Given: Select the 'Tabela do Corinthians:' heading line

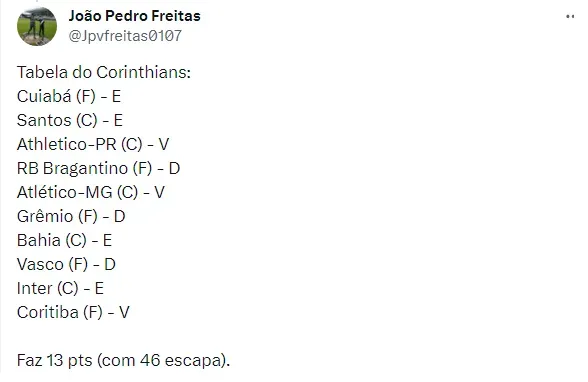Looking at the screenshot, I should tap(104, 72).
